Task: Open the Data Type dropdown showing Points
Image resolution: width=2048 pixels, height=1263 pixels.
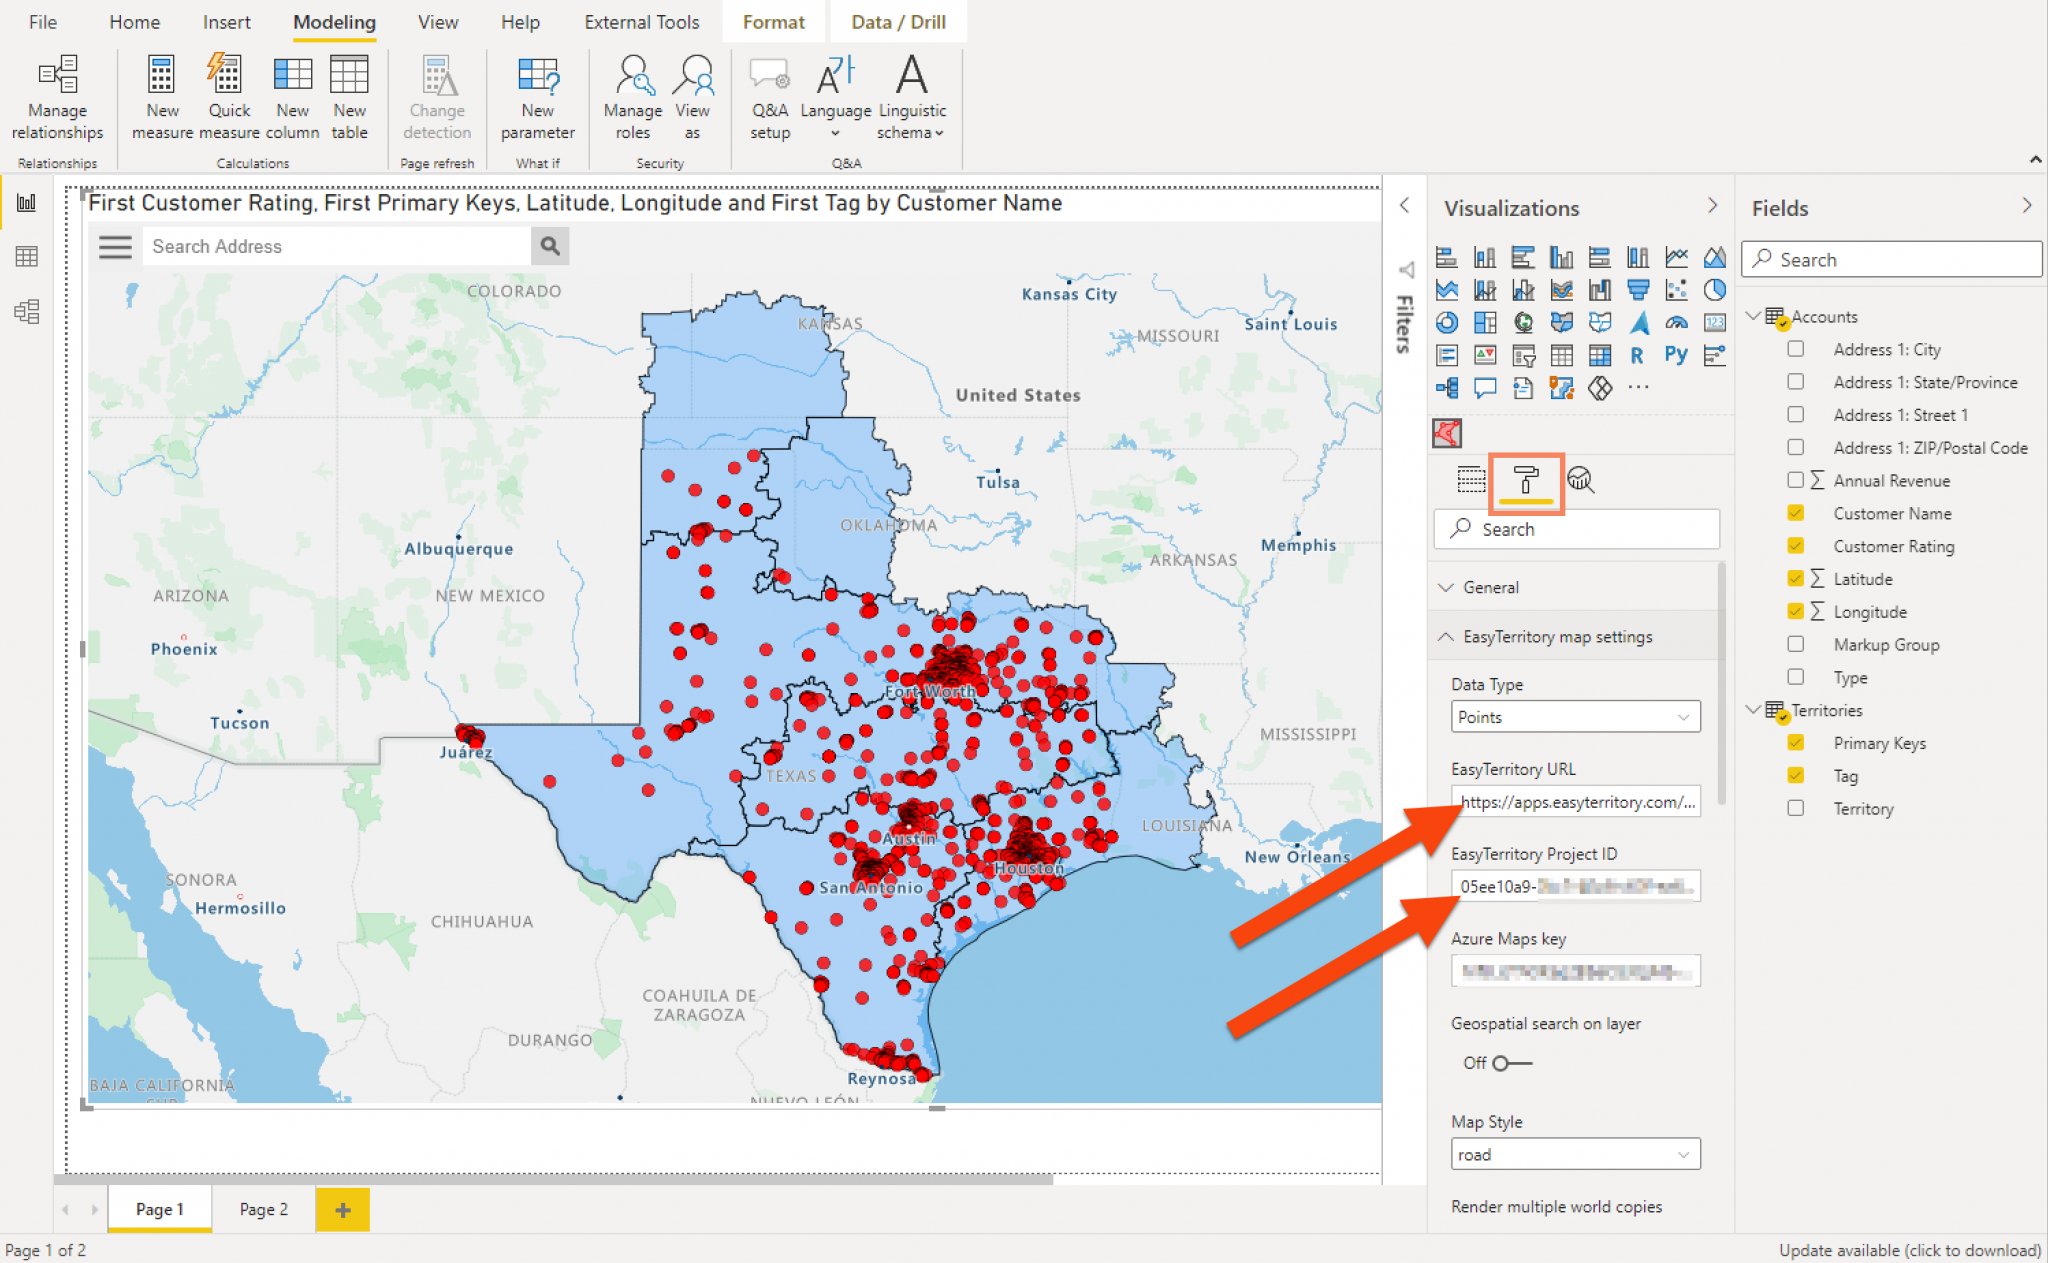Action: point(1575,716)
